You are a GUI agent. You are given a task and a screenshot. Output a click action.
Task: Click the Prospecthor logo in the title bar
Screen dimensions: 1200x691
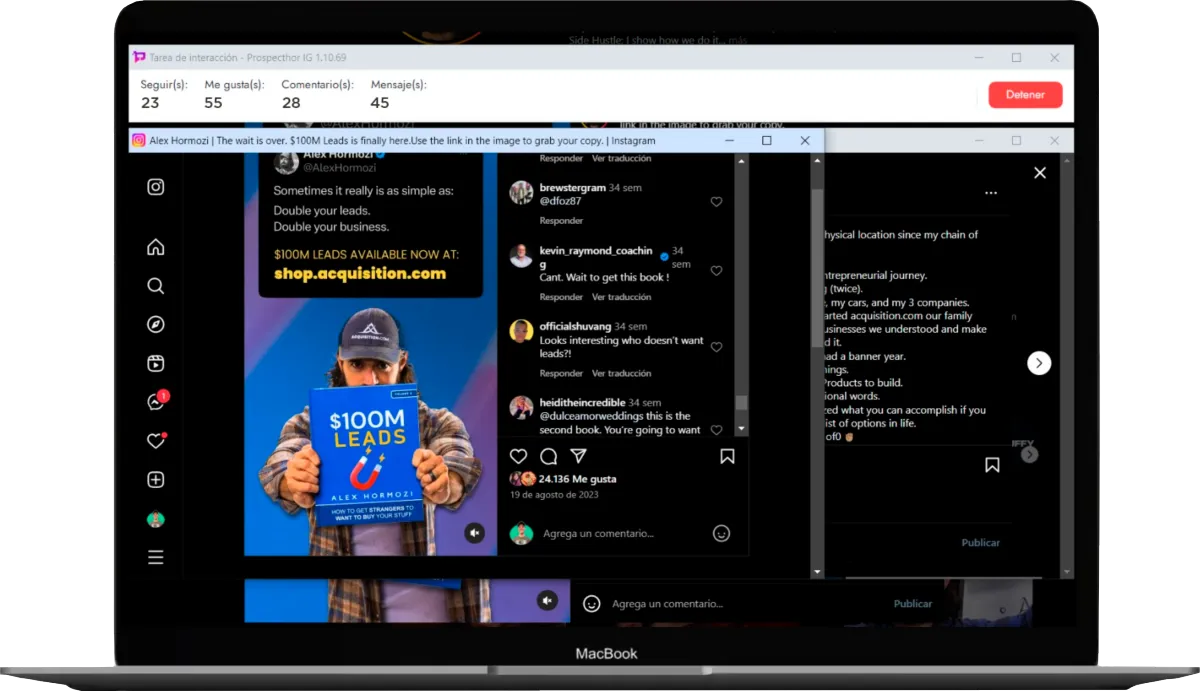click(x=139, y=57)
